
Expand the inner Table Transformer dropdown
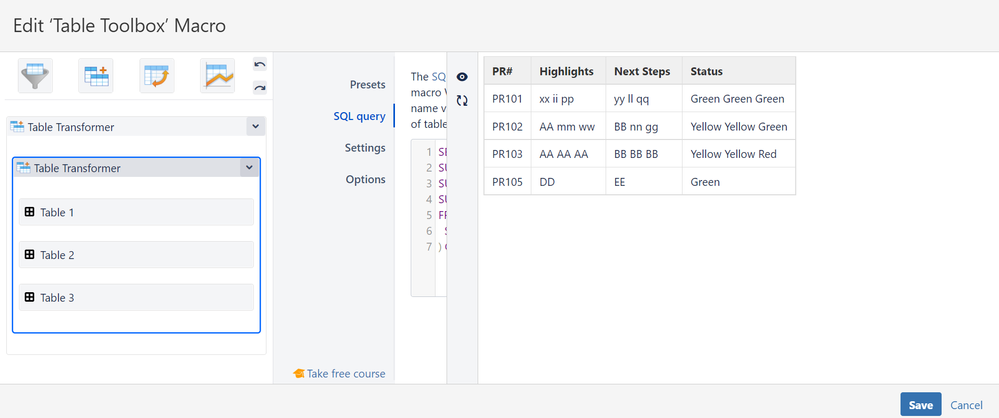(x=248, y=168)
